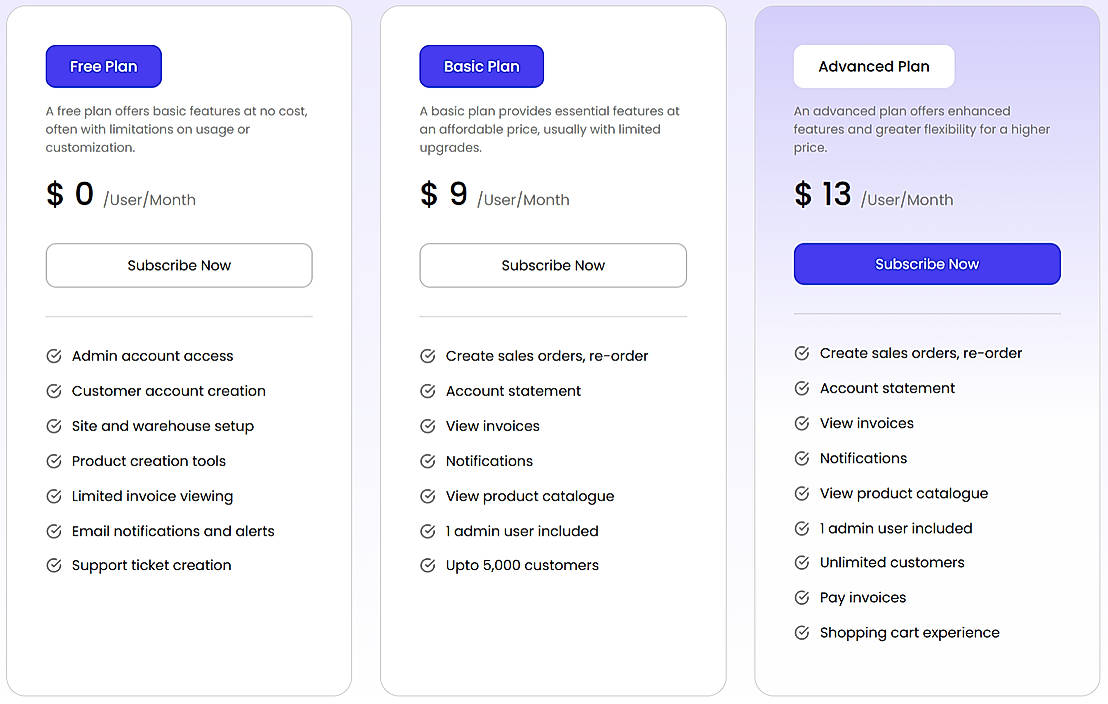Click check icon next to Upto 5,000 customers
This screenshot has height=704, width=1108.
(428, 565)
